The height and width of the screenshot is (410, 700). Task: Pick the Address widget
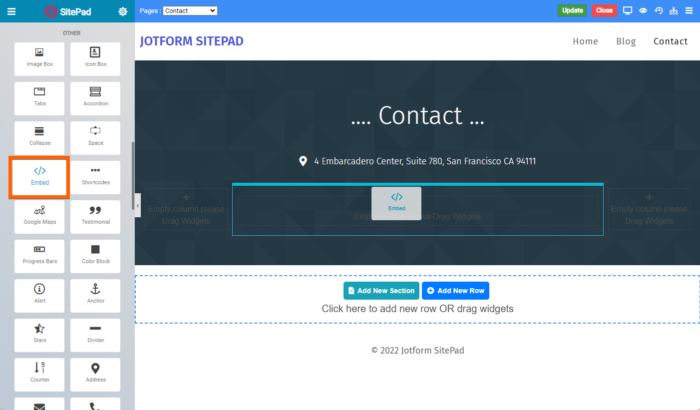click(95, 374)
